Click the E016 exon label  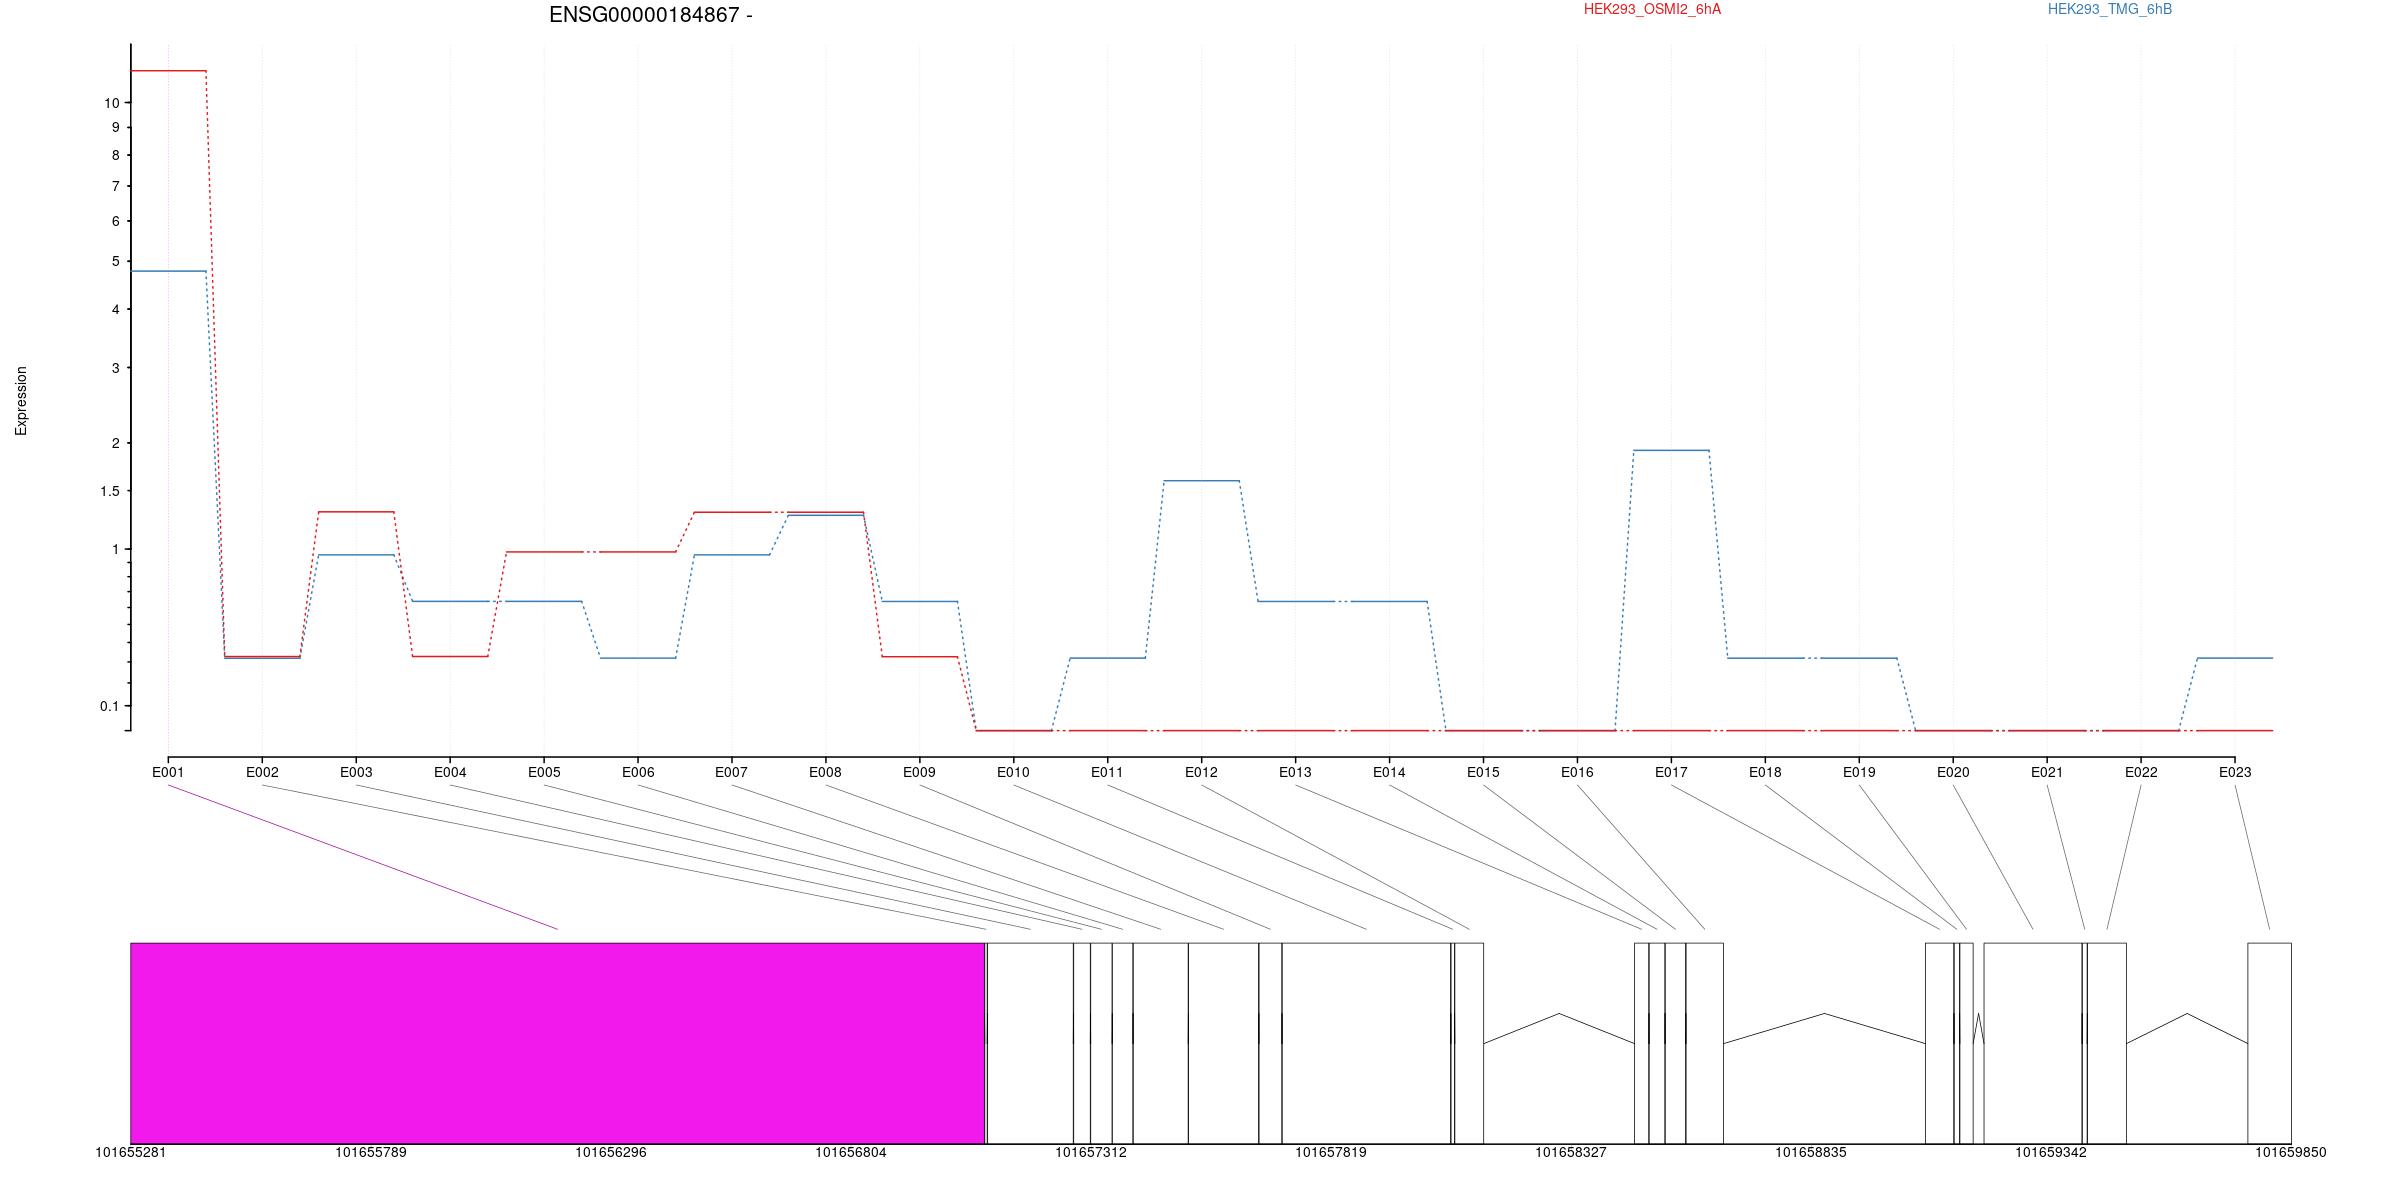click(x=1577, y=772)
